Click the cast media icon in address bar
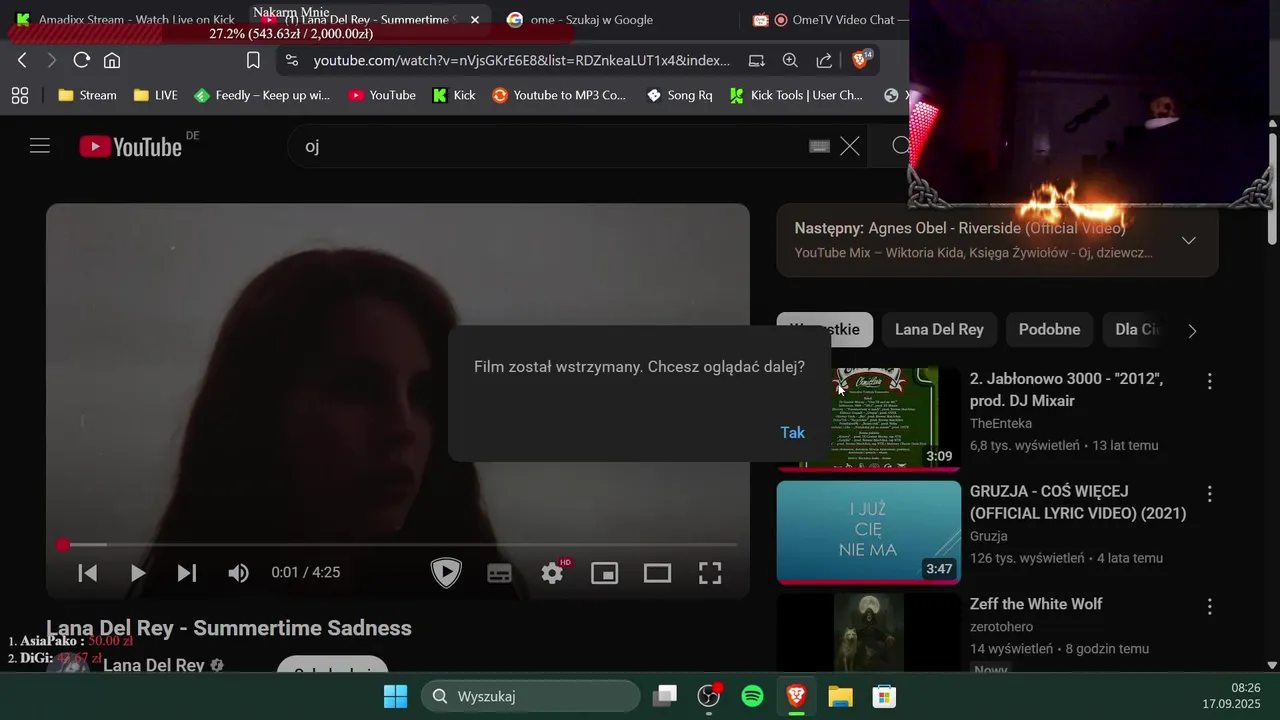The image size is (1280, 720). point(757,60)
